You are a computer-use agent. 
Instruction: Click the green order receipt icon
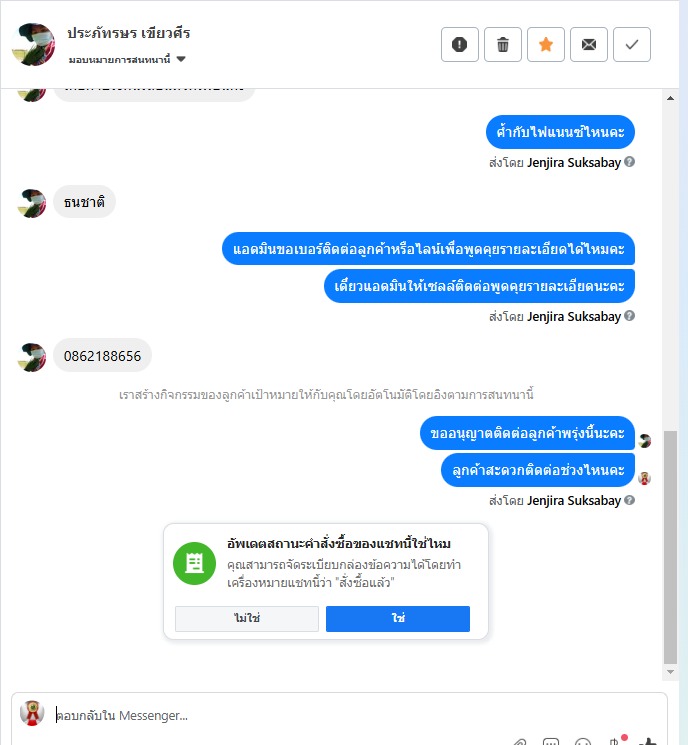(x=194, y=563)
